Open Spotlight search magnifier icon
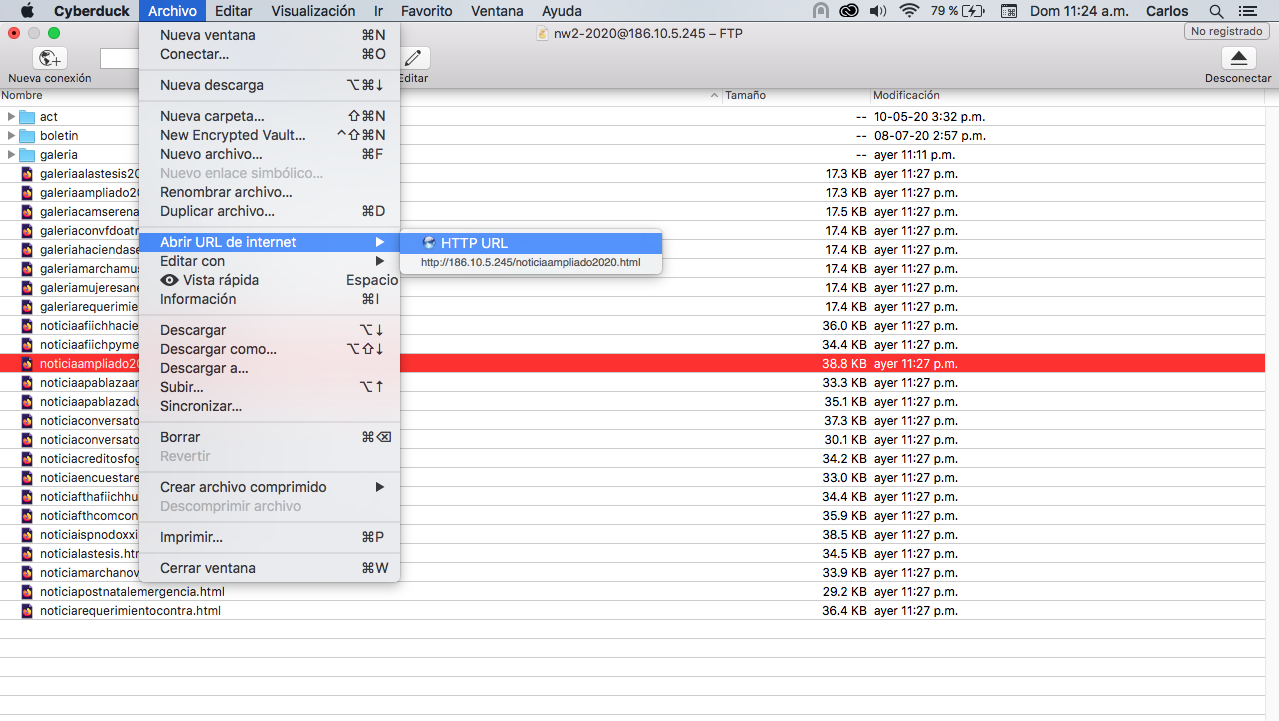 (x=1216, y=11)
